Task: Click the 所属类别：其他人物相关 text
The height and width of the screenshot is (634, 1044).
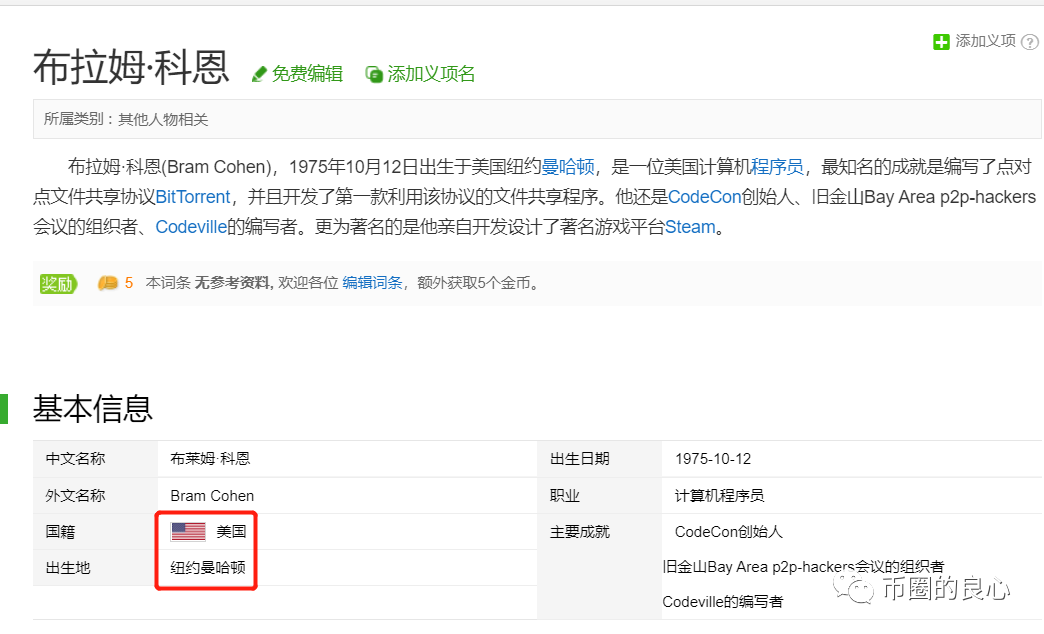Action: tap(127, 119)
